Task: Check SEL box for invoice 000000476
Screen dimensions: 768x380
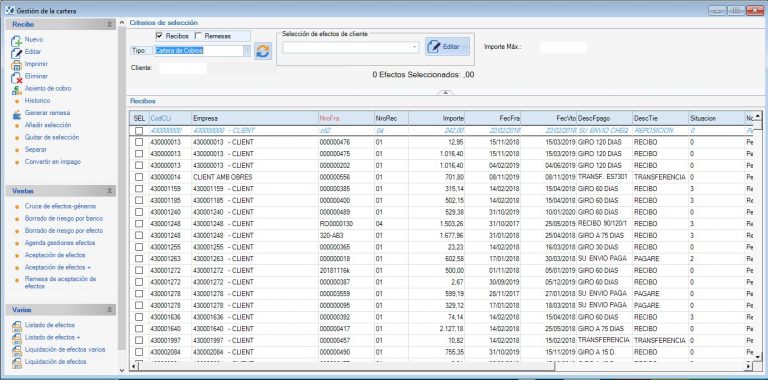Action: click(x=139, y=142)
